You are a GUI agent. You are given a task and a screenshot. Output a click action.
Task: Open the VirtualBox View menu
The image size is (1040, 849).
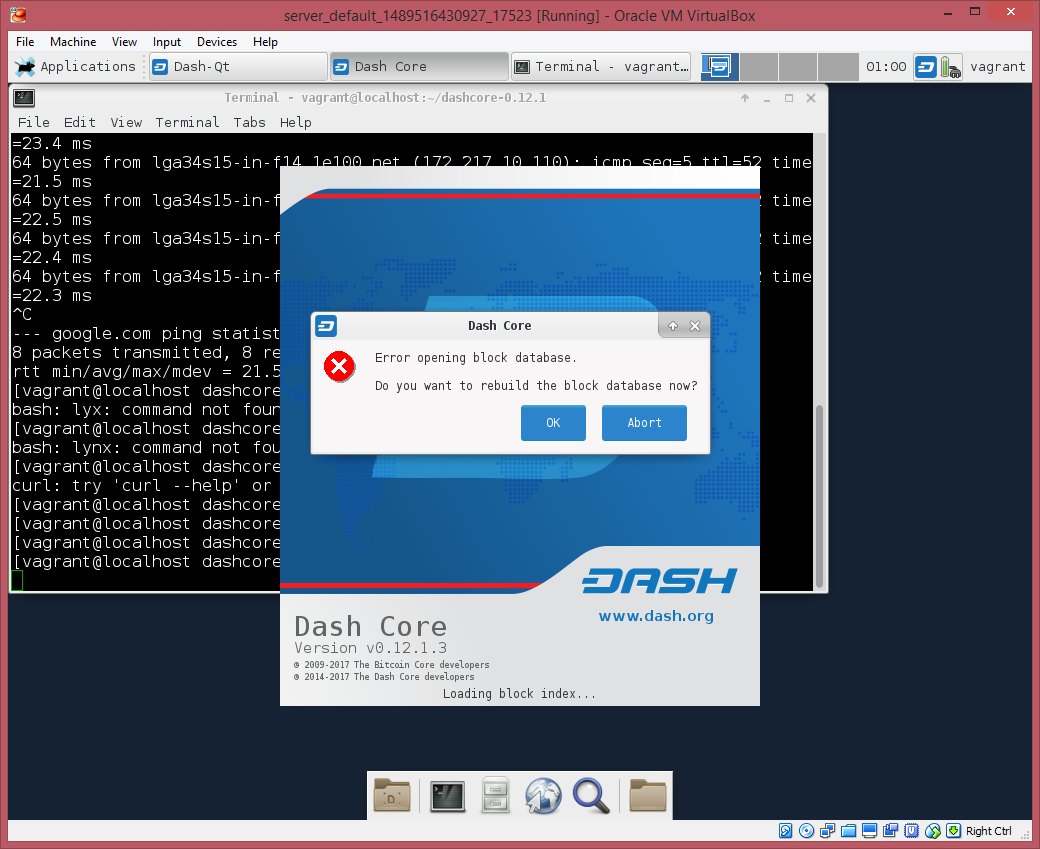coord(124,42)
